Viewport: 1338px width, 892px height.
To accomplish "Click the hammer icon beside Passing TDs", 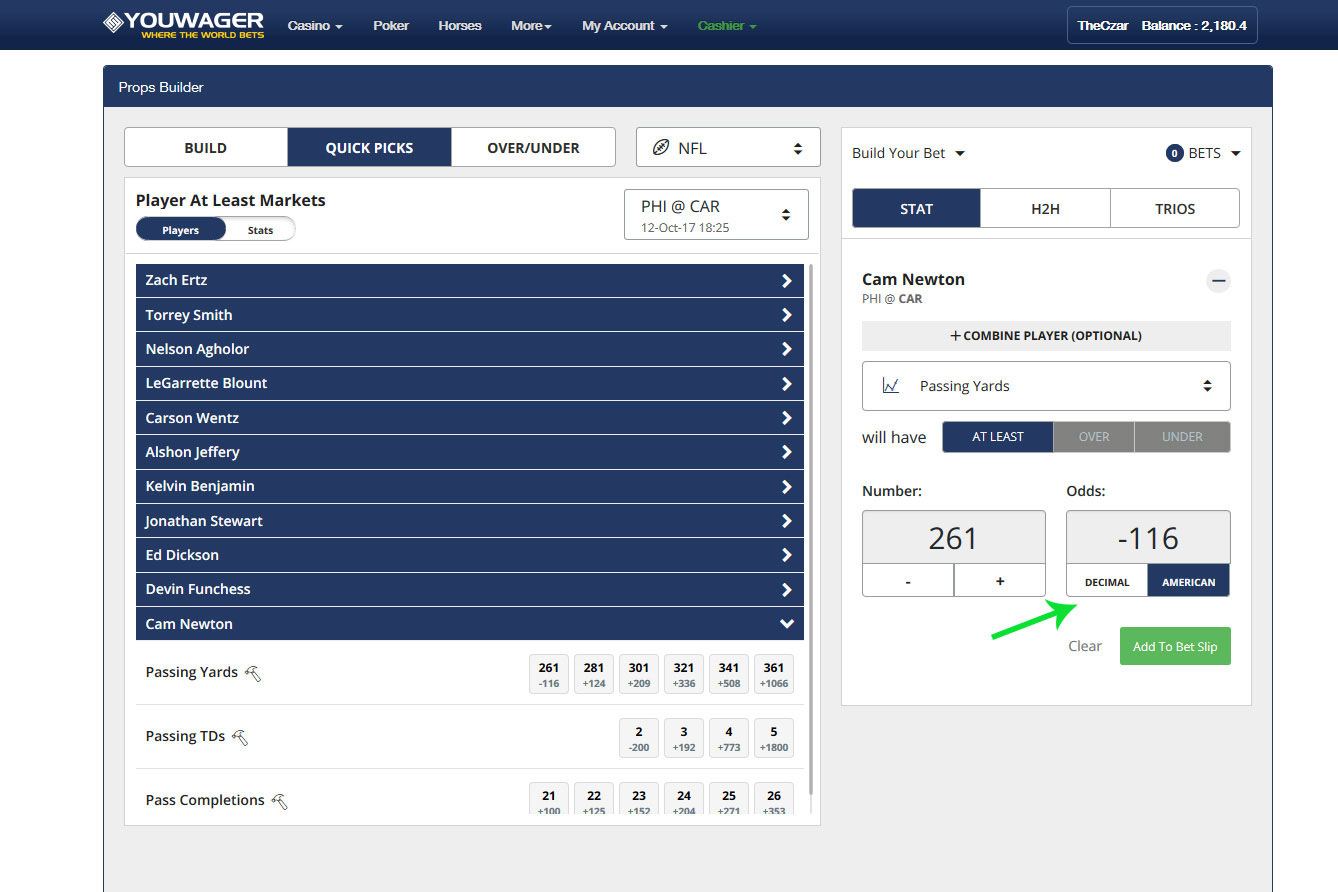I will (x=240, y=737).
